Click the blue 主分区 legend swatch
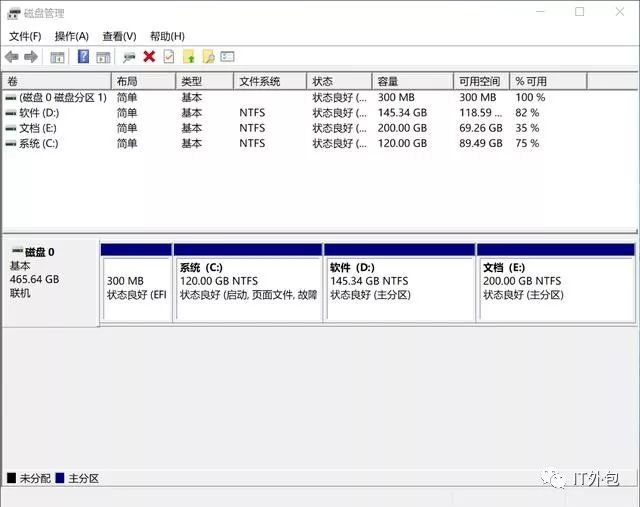This screenshot has height=507, width=640. point(60,478)
